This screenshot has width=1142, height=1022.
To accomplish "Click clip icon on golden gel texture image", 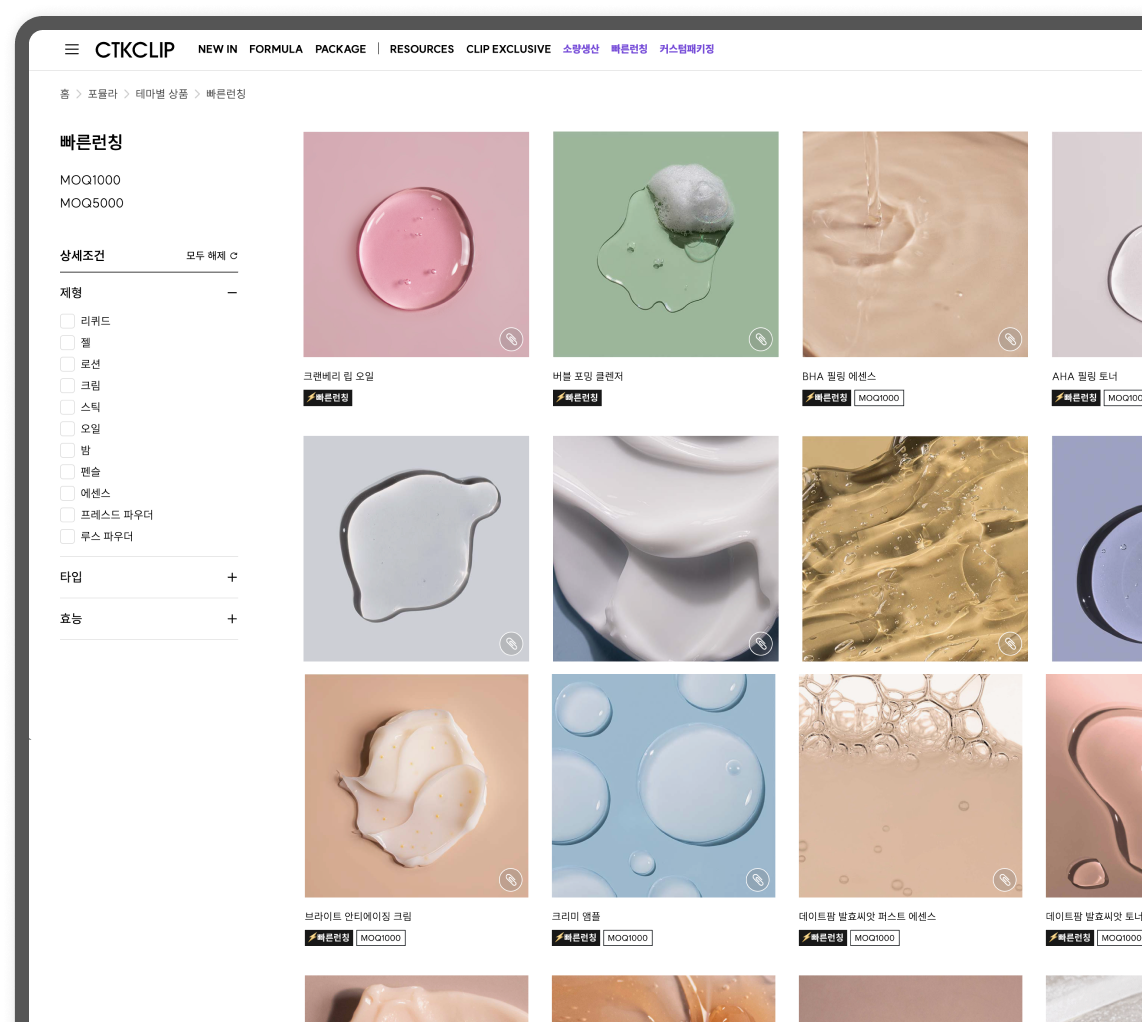I will point(1010,644).
